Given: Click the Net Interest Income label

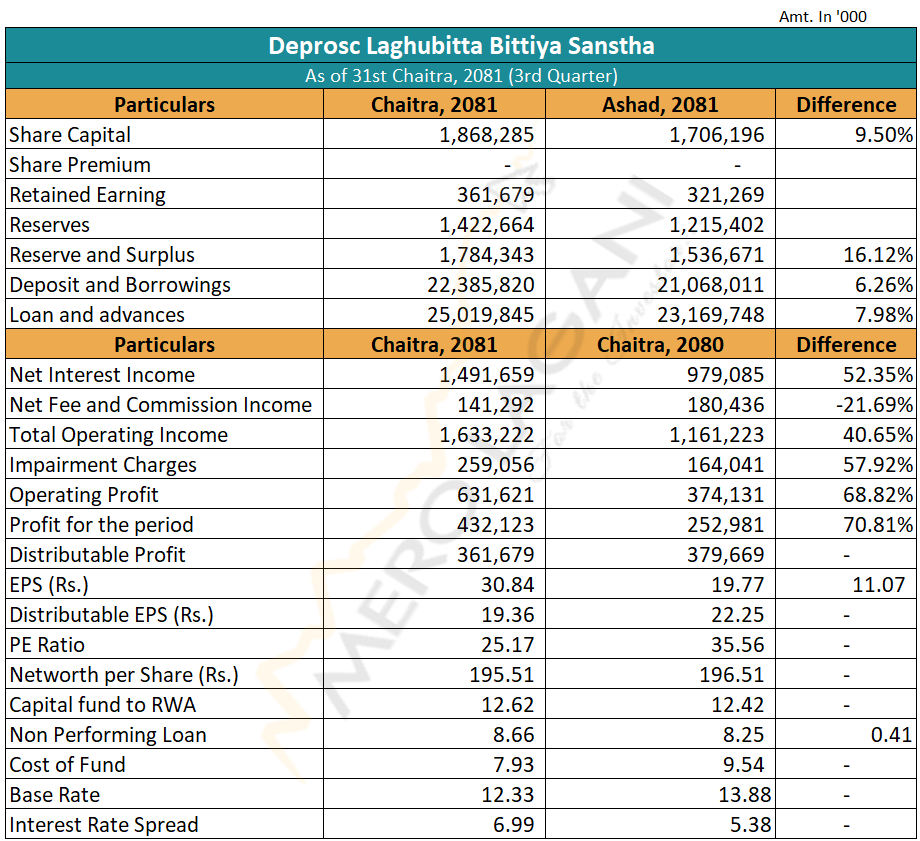Looking at the screenshot, I should point(102,375).
